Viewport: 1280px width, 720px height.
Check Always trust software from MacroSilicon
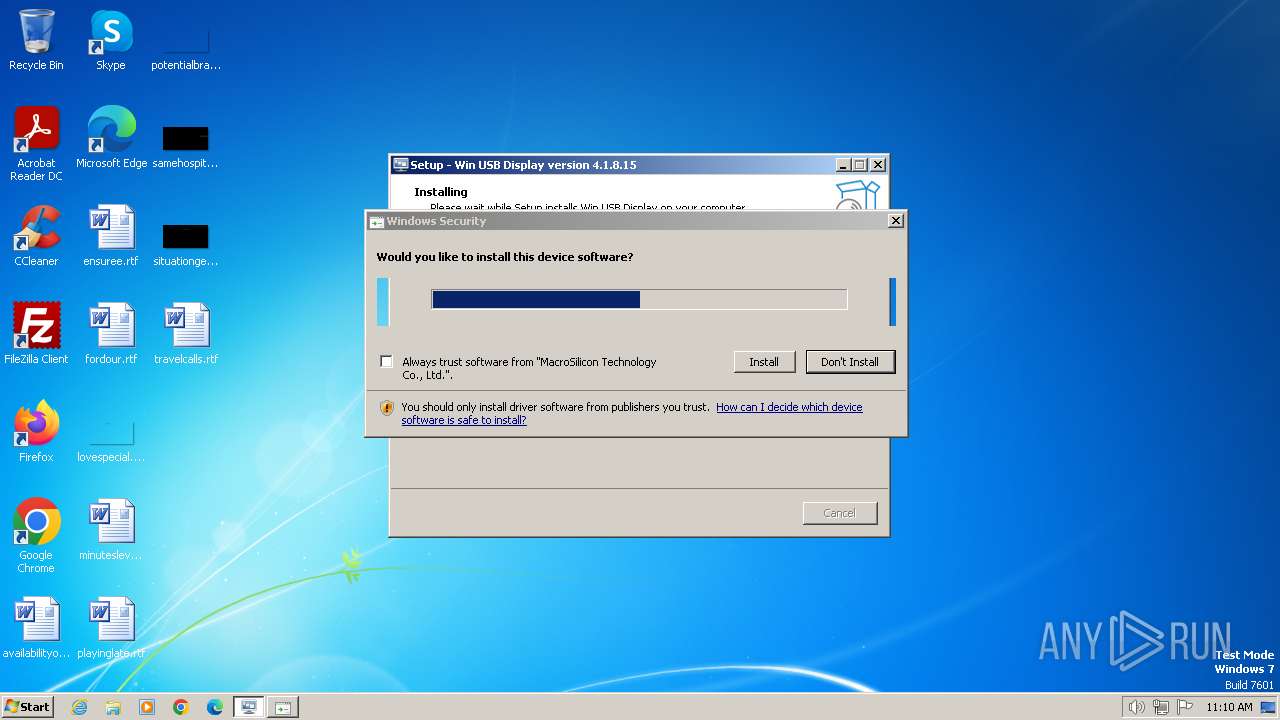point(386,362)
